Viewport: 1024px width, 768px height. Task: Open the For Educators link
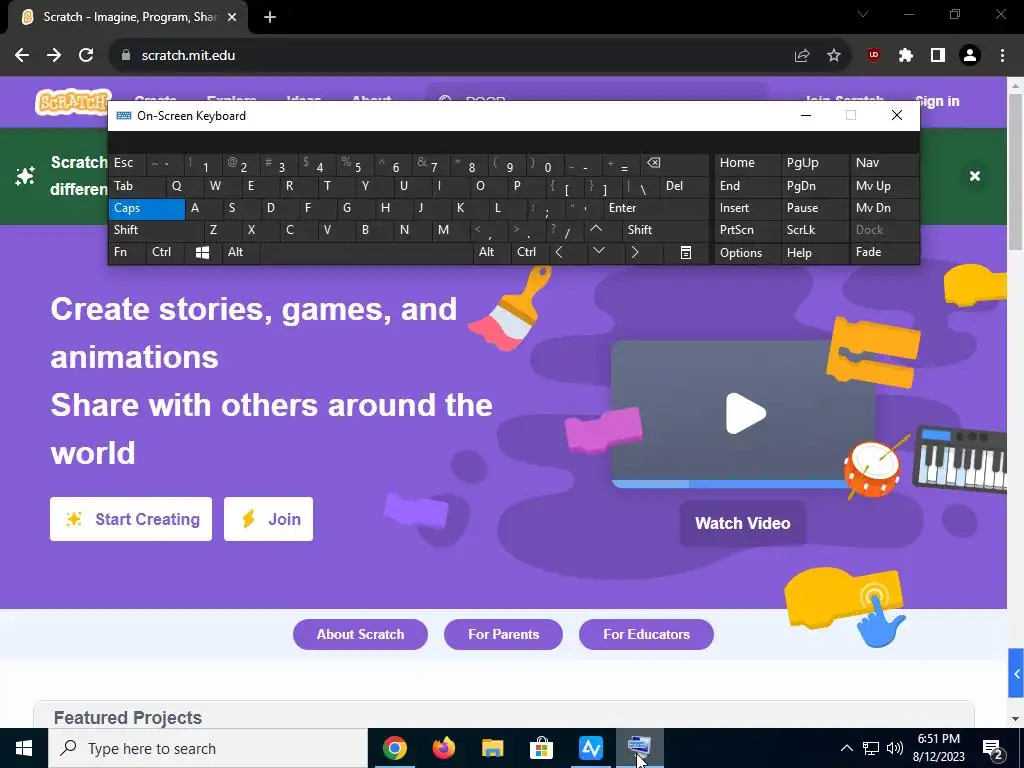click(x=647, y=635)
